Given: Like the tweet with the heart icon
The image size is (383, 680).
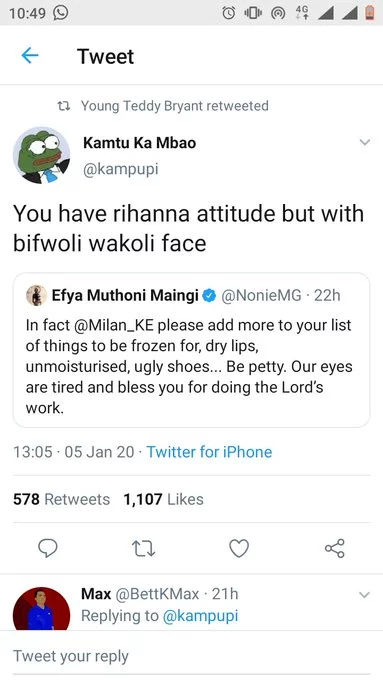Looking at the screenshot, I should [239, 549].
